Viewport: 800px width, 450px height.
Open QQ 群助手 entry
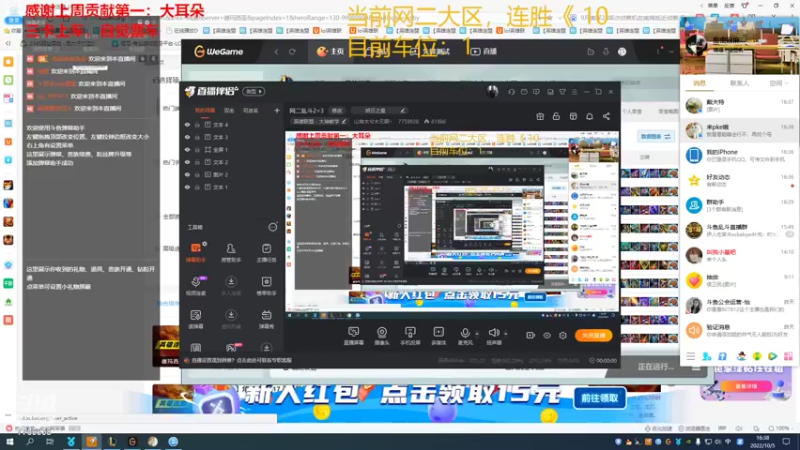pos(739,205)
